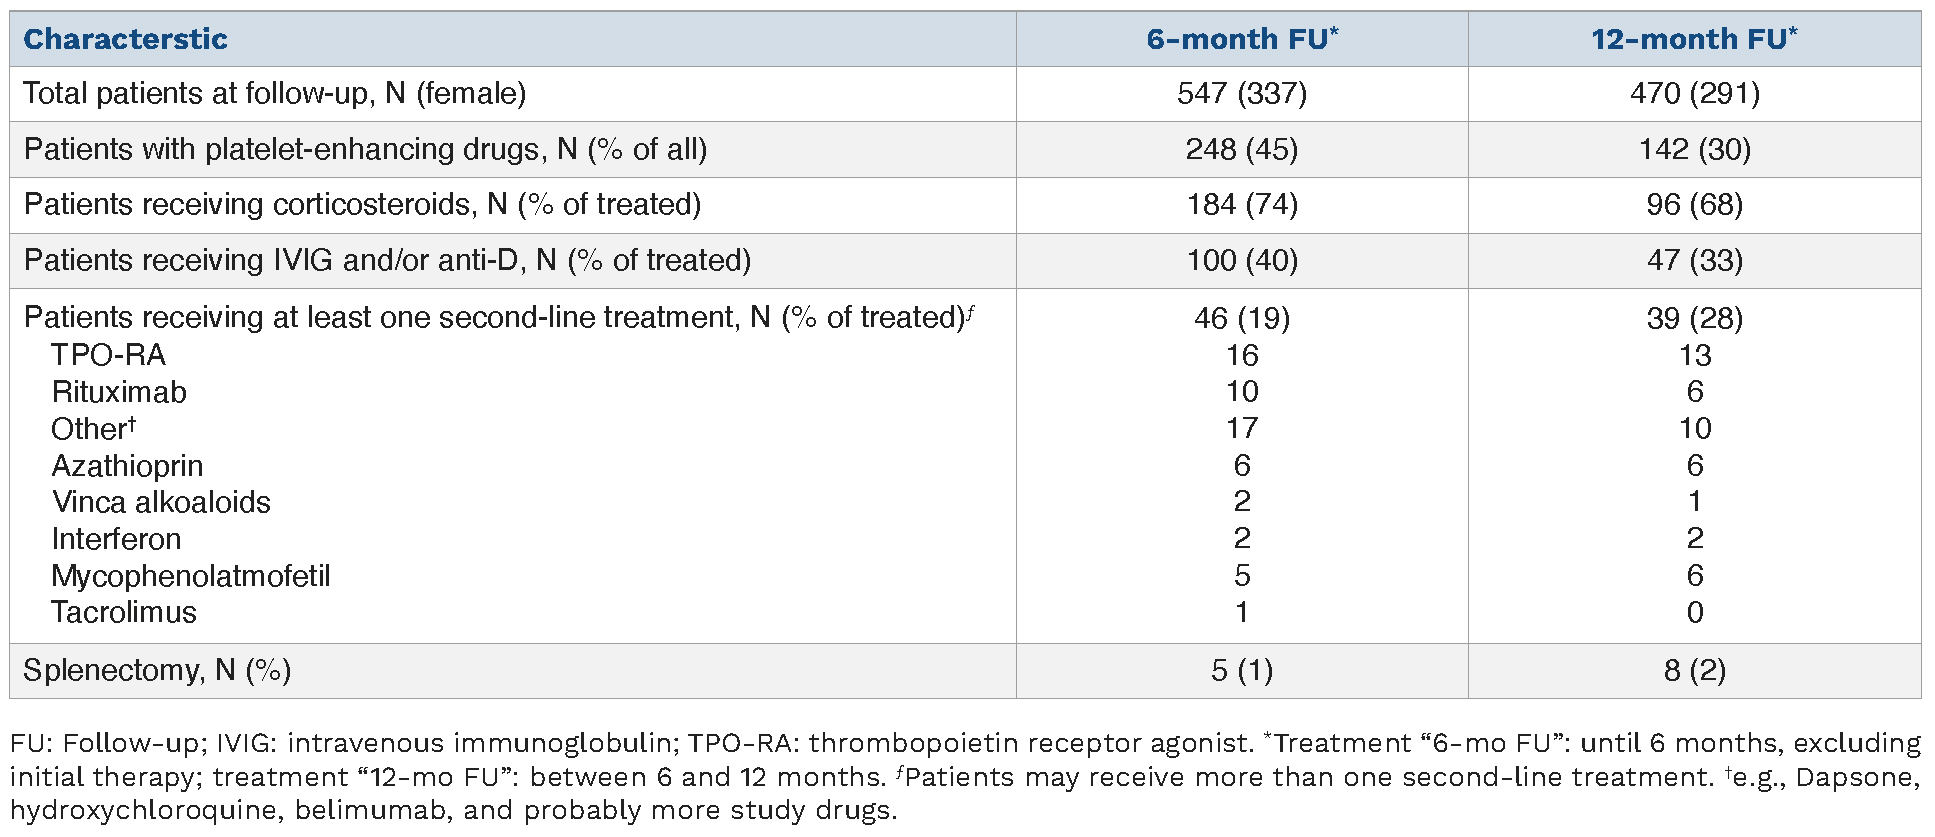Select the Total patients at follow-up row label
Viewport: 1935px width, 837px height.
(x=275, y=94)
